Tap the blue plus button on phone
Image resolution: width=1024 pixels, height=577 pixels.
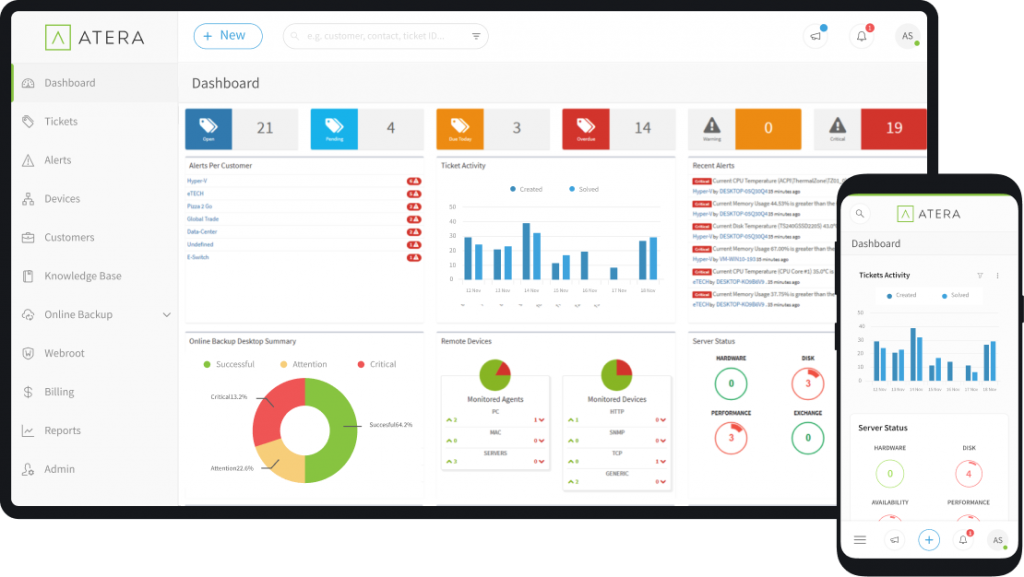[929, 540]
